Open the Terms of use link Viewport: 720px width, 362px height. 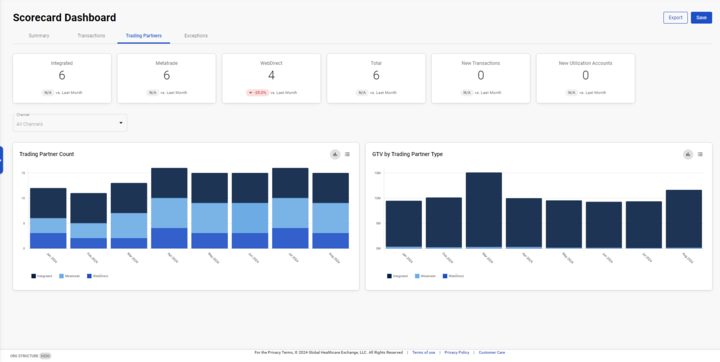coord(423,352)
